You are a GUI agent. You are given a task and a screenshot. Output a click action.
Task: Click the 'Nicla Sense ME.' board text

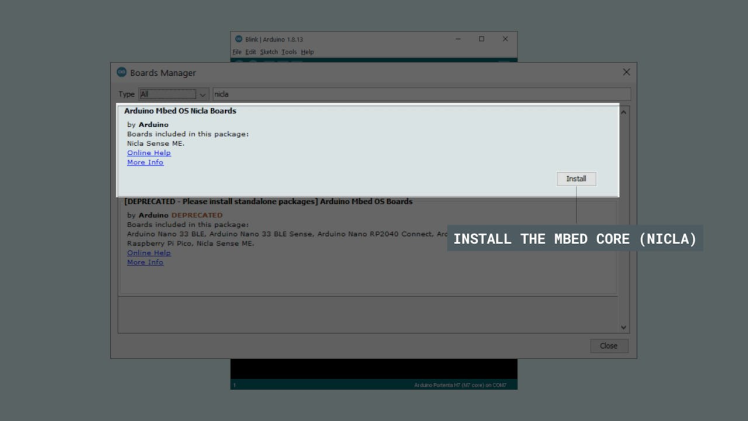coord(156,143)
